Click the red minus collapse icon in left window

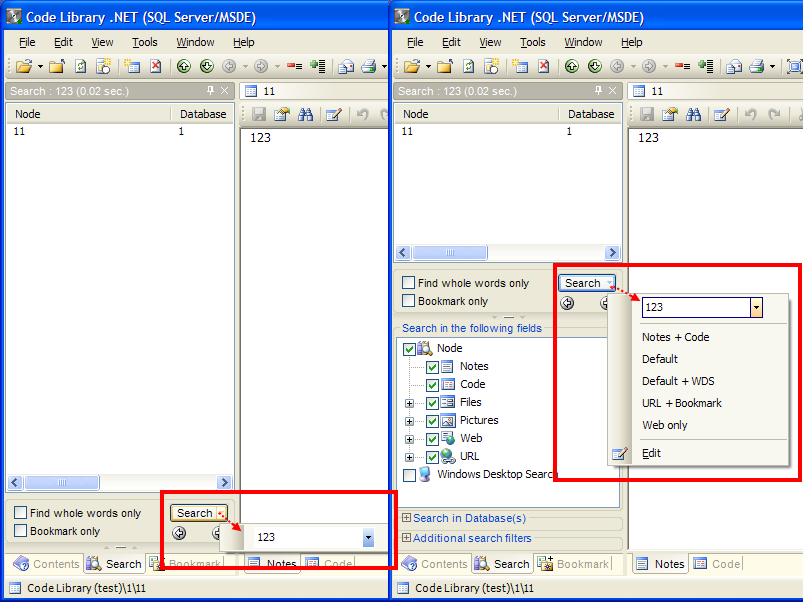[x=294, y=66]
